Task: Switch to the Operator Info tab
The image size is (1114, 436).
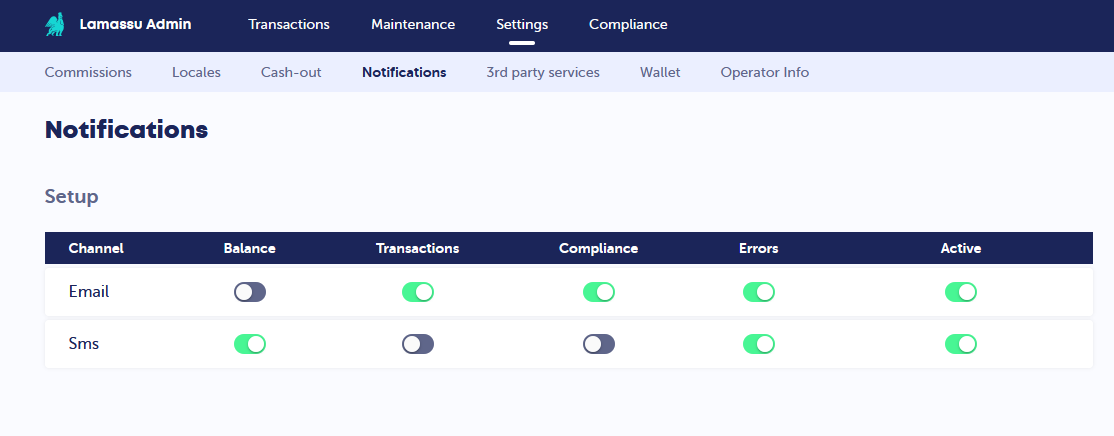Action: point(764,72)
